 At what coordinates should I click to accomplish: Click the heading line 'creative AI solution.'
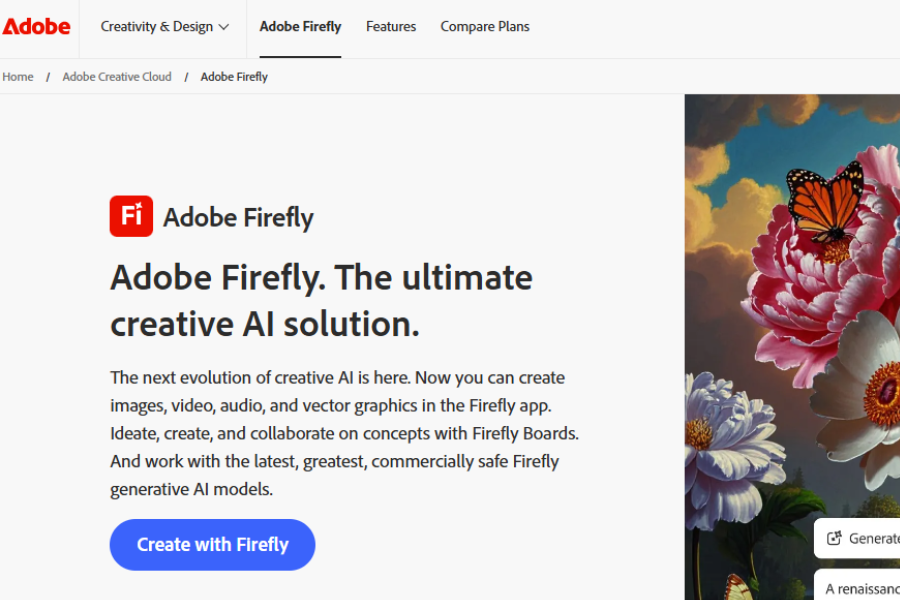(x=265, y=324)
